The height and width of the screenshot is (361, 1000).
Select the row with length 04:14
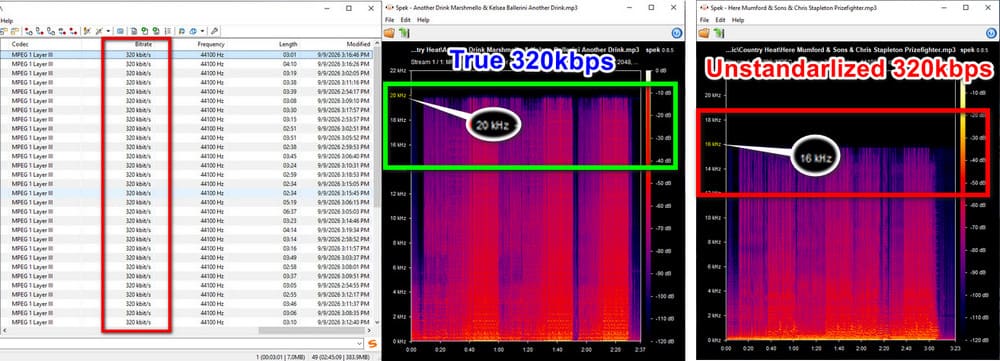click(186, 230)
